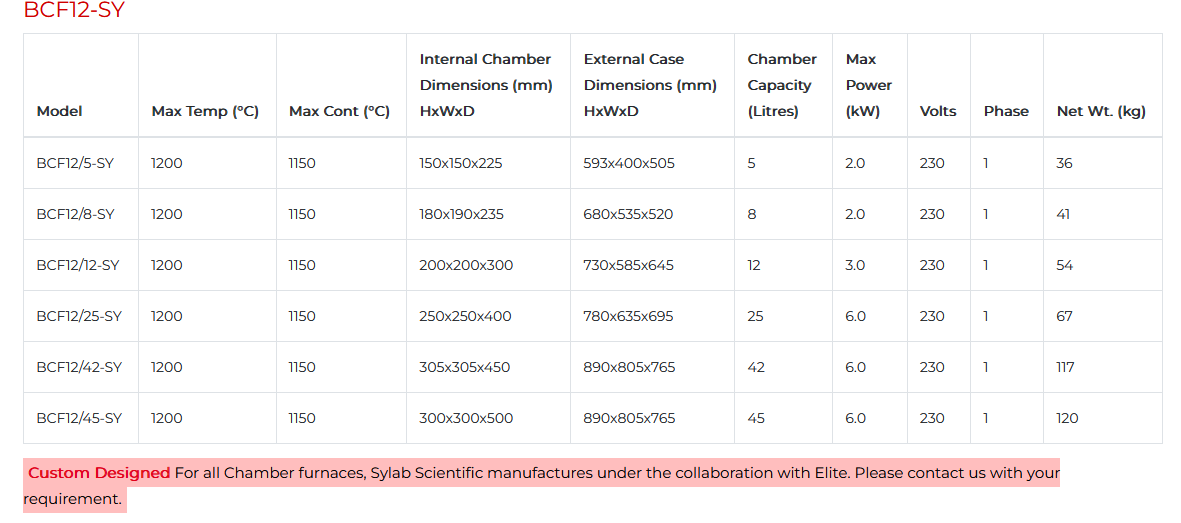Click the Max Cont (°C) column header
1181x523 pixels.
(339, 111)
